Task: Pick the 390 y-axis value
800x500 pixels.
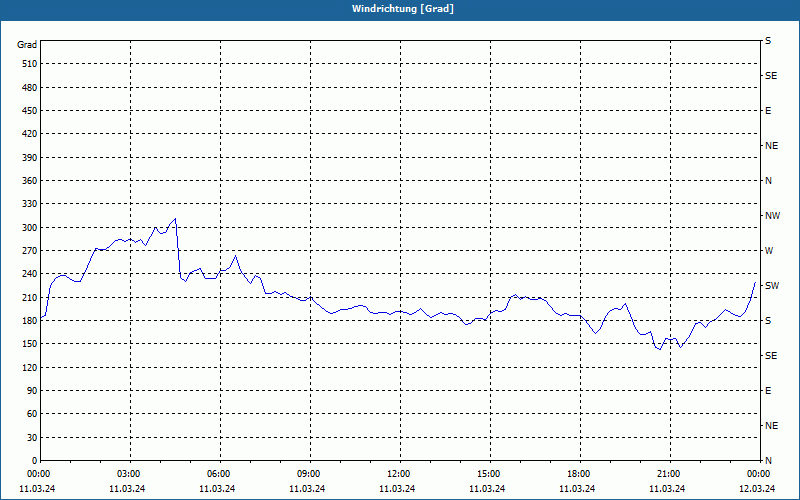Action: click(x=30, y=158)
